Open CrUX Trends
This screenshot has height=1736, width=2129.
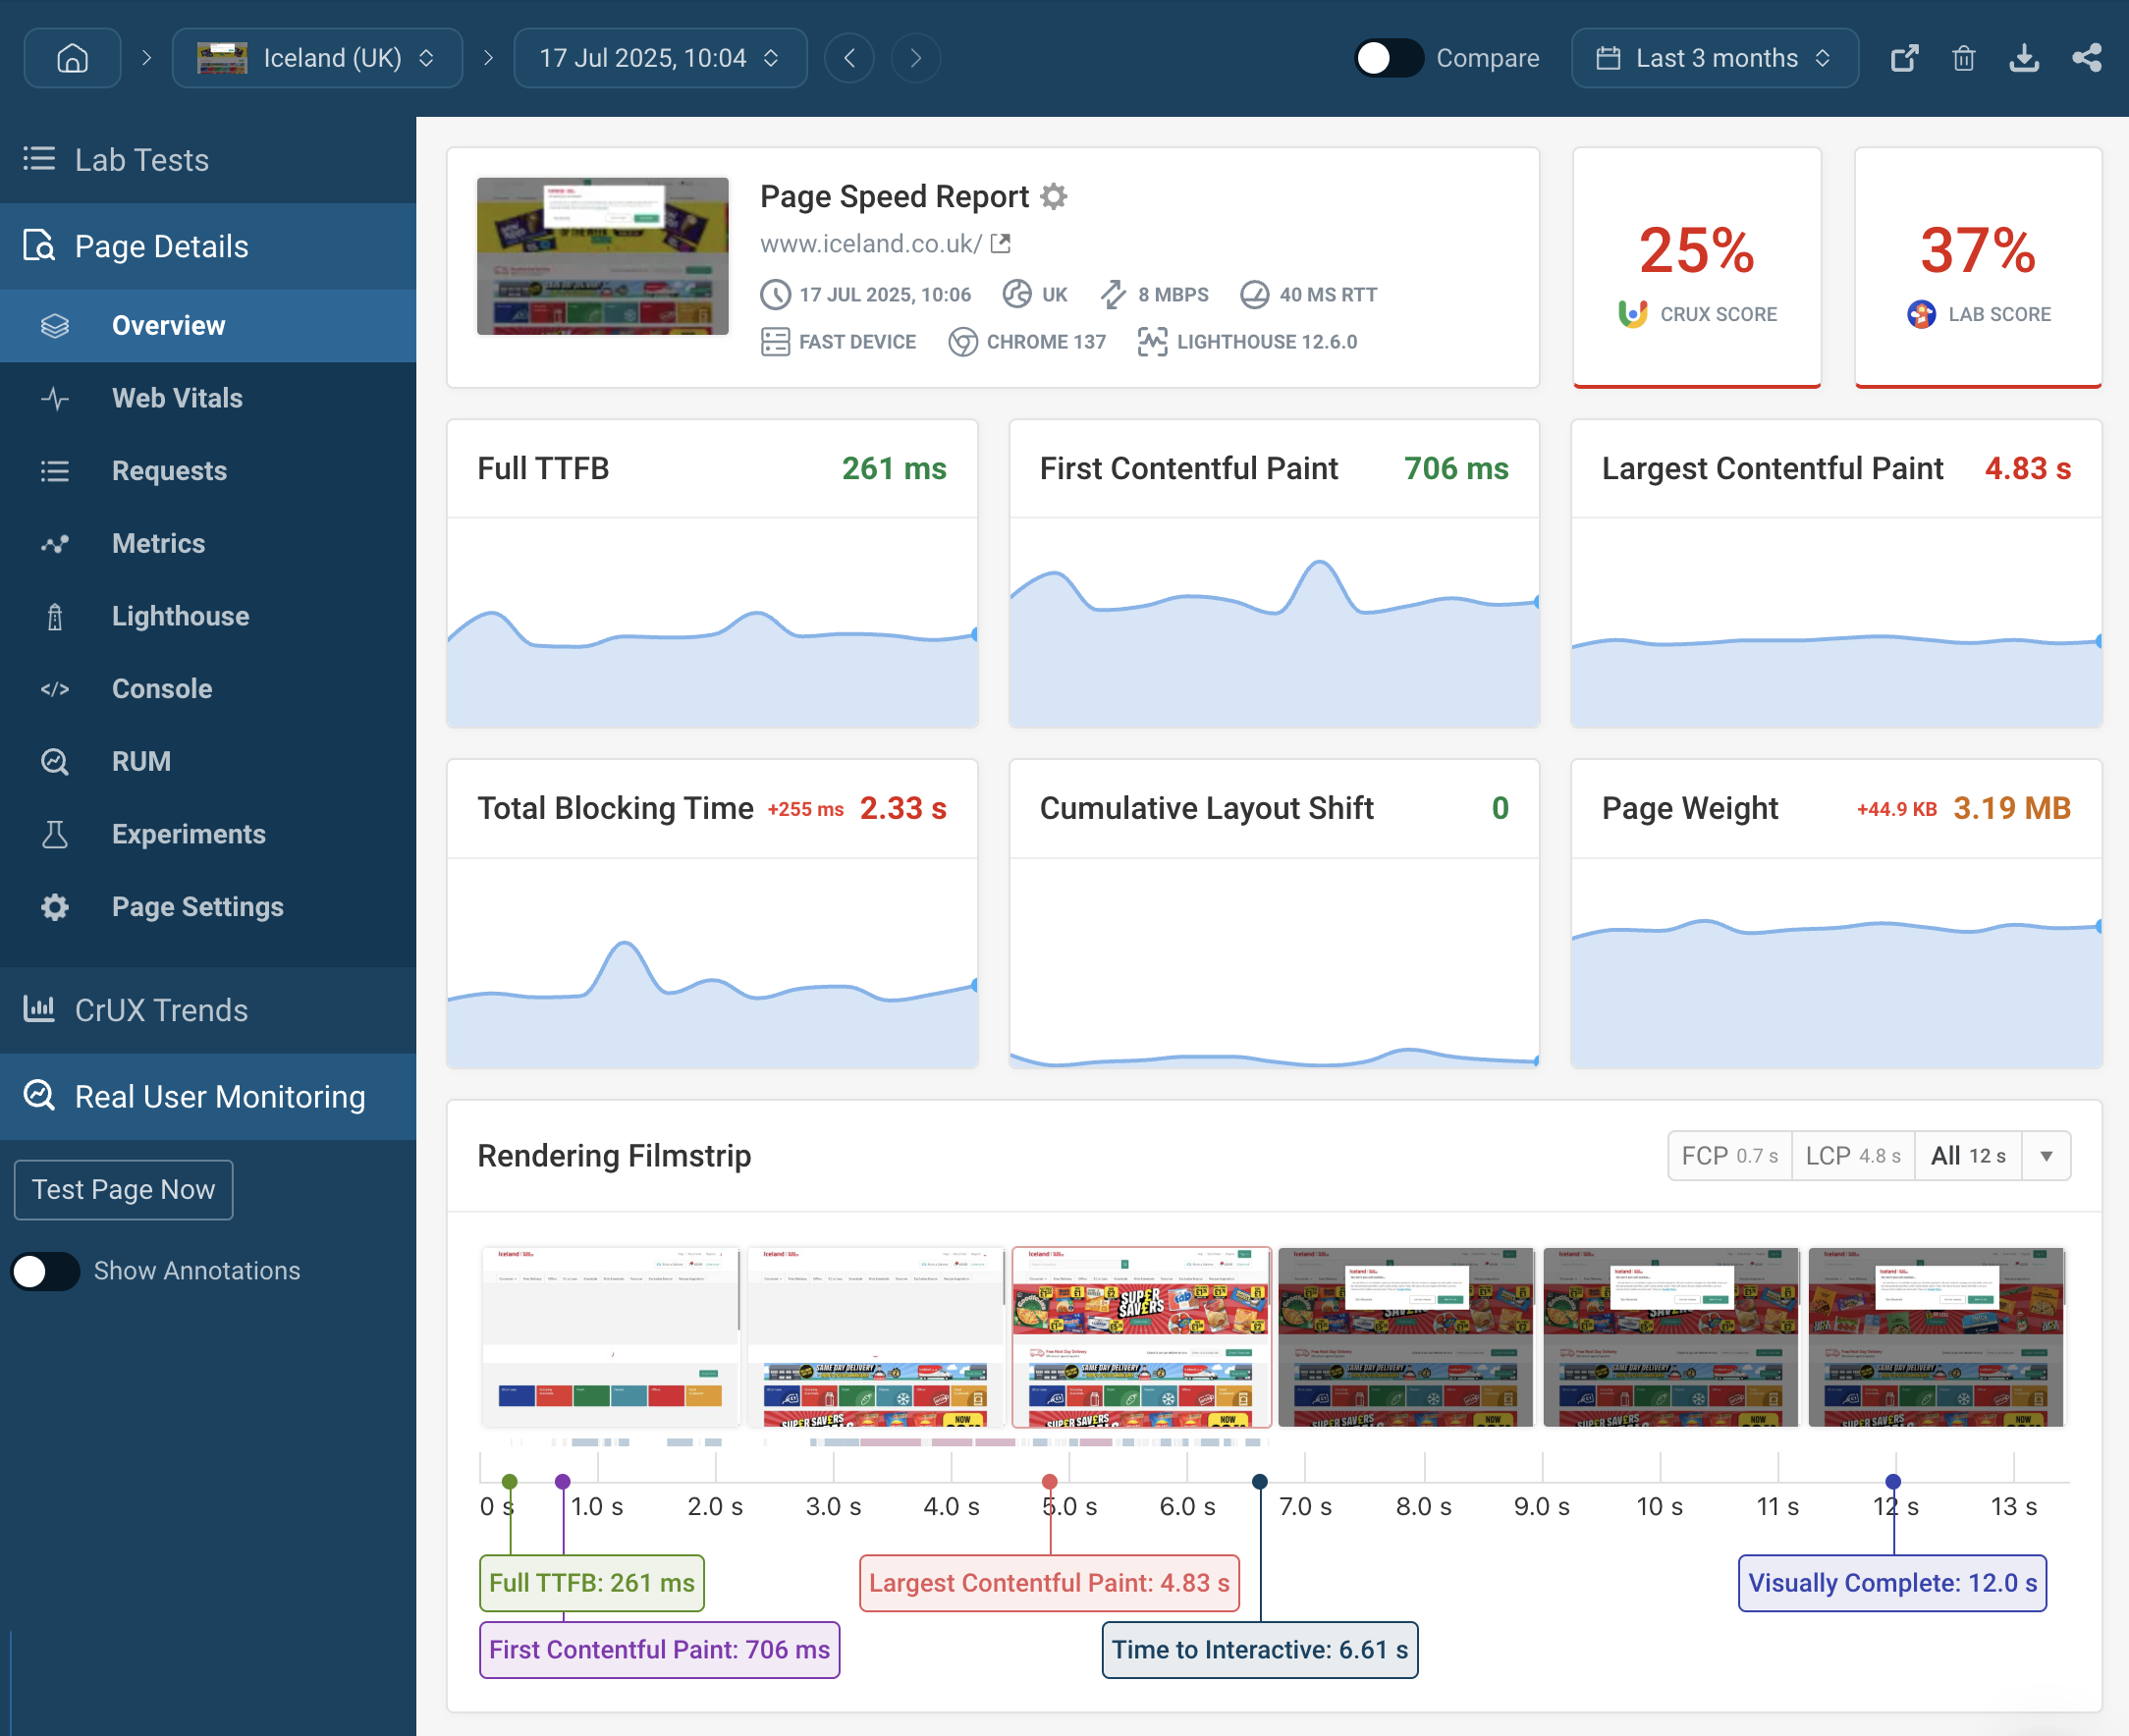(208, 1010)
